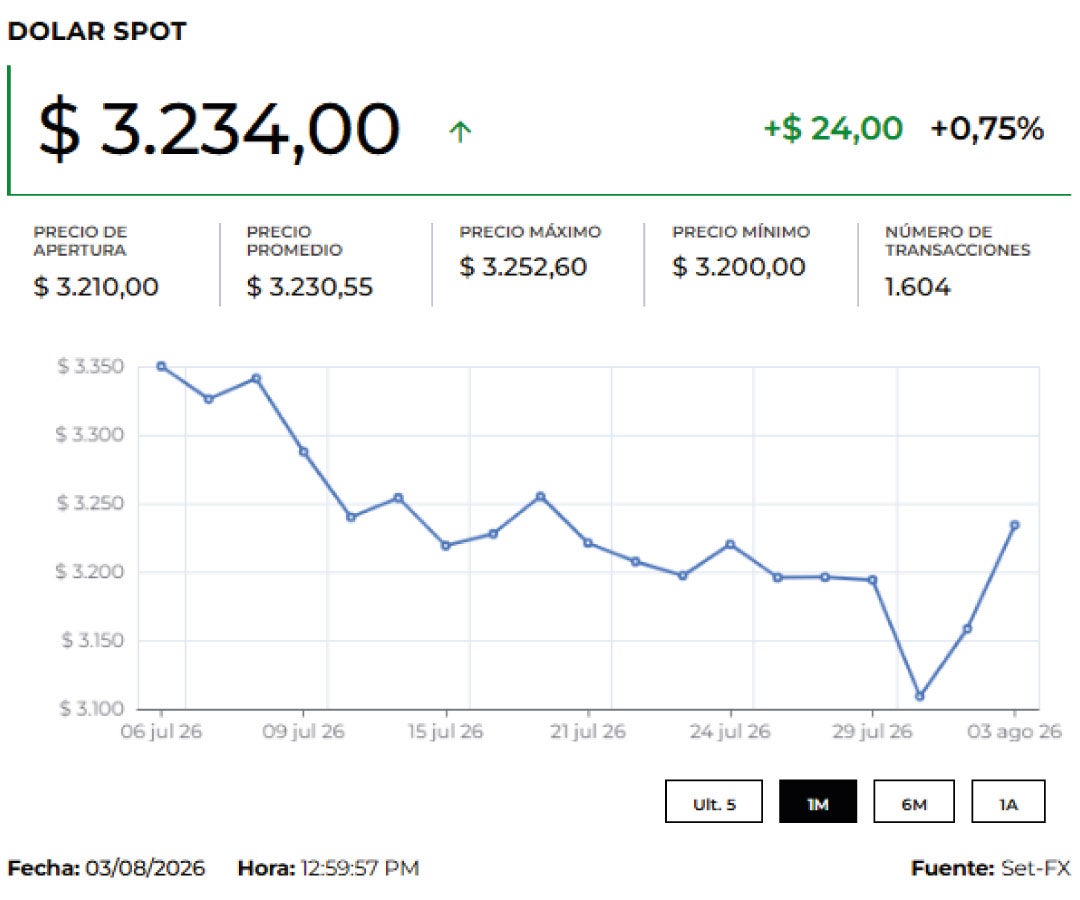Click the data point above 29 jul 26
This screenshot has height=900, width=1080.
873,580
